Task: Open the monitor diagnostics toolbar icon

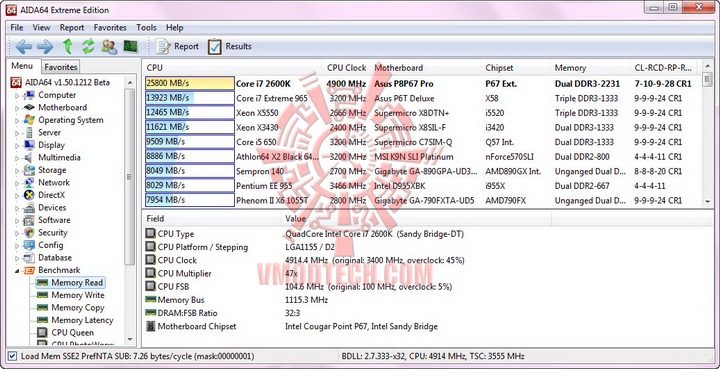Action: pos(130,46)
